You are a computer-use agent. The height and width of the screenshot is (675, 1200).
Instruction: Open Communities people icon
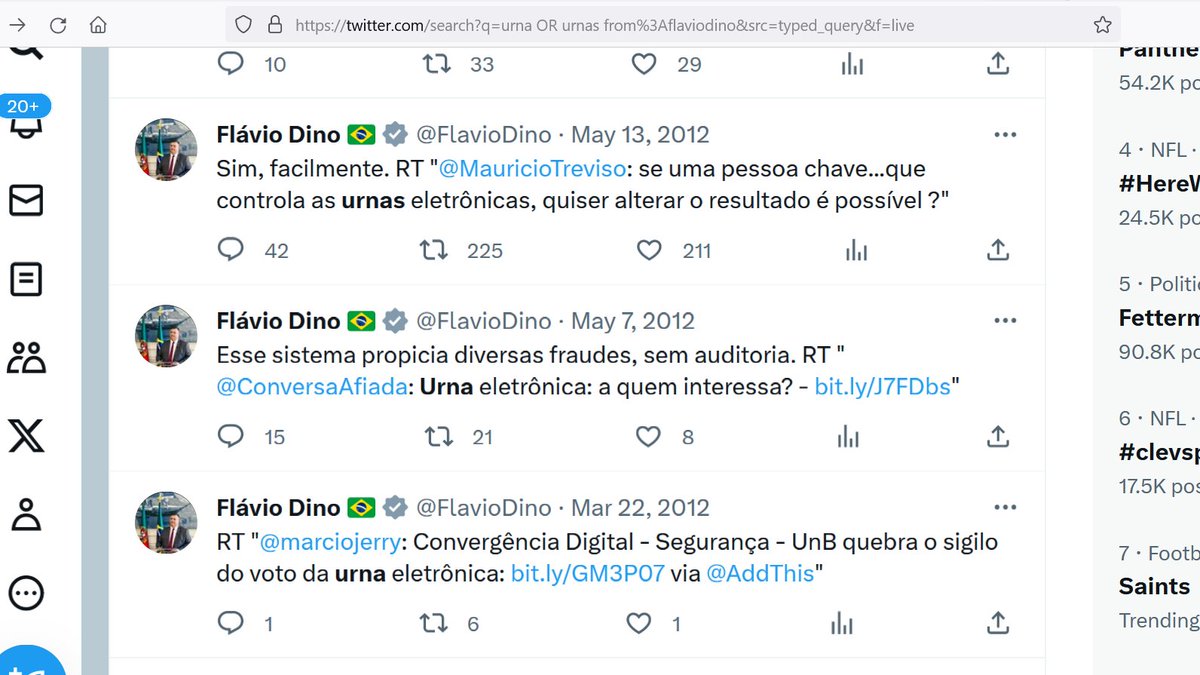26,357
